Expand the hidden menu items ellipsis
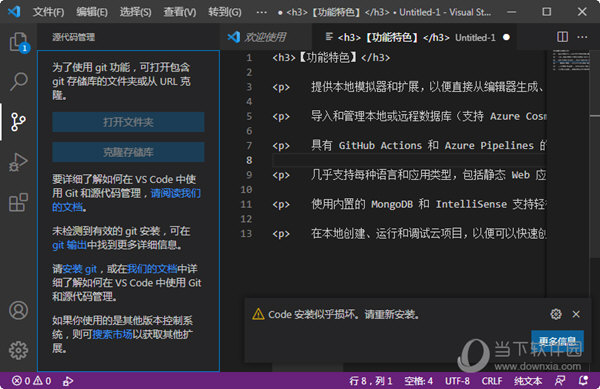 tap(262, 12)
